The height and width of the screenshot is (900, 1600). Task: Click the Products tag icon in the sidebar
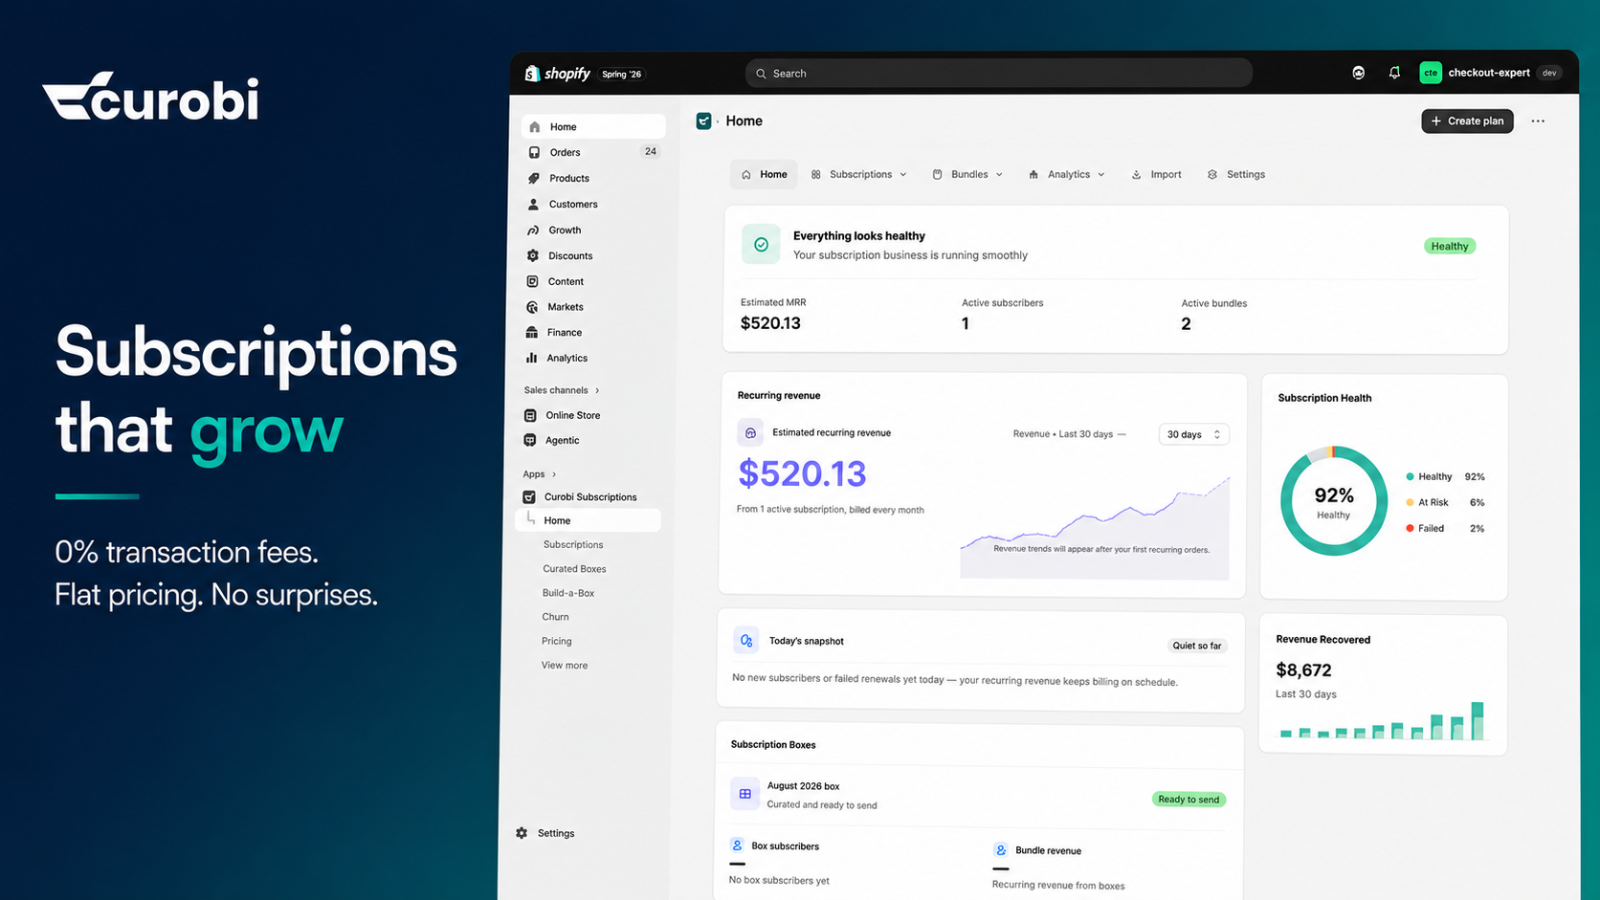coord(534,178)
